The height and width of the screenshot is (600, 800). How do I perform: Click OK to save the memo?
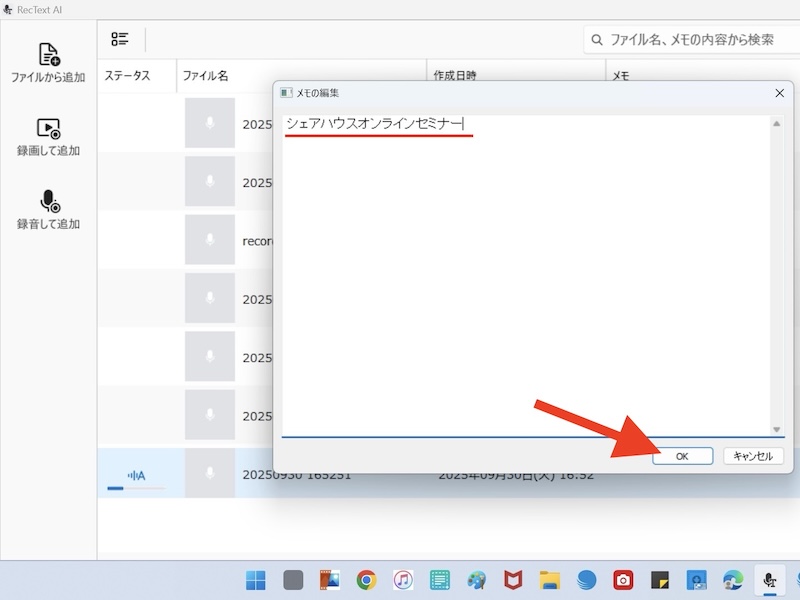pyautogui.click(x=682, y=456)
